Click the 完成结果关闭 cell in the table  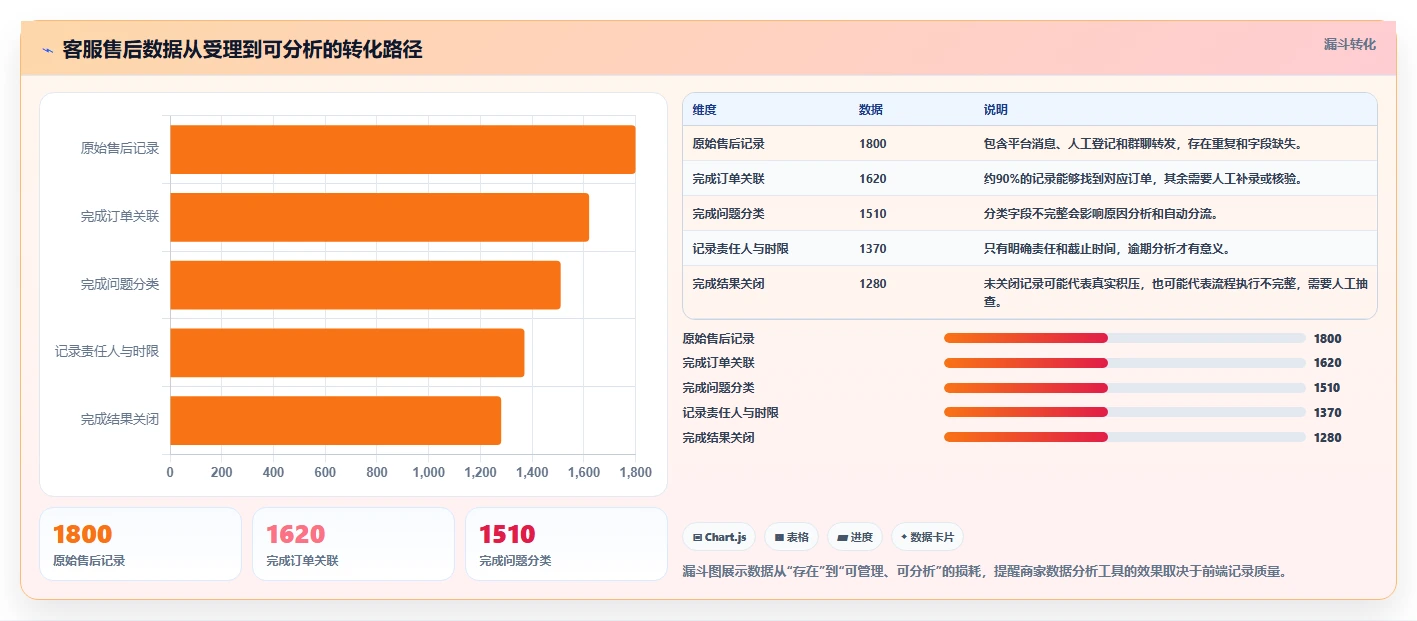click(728, 284)
